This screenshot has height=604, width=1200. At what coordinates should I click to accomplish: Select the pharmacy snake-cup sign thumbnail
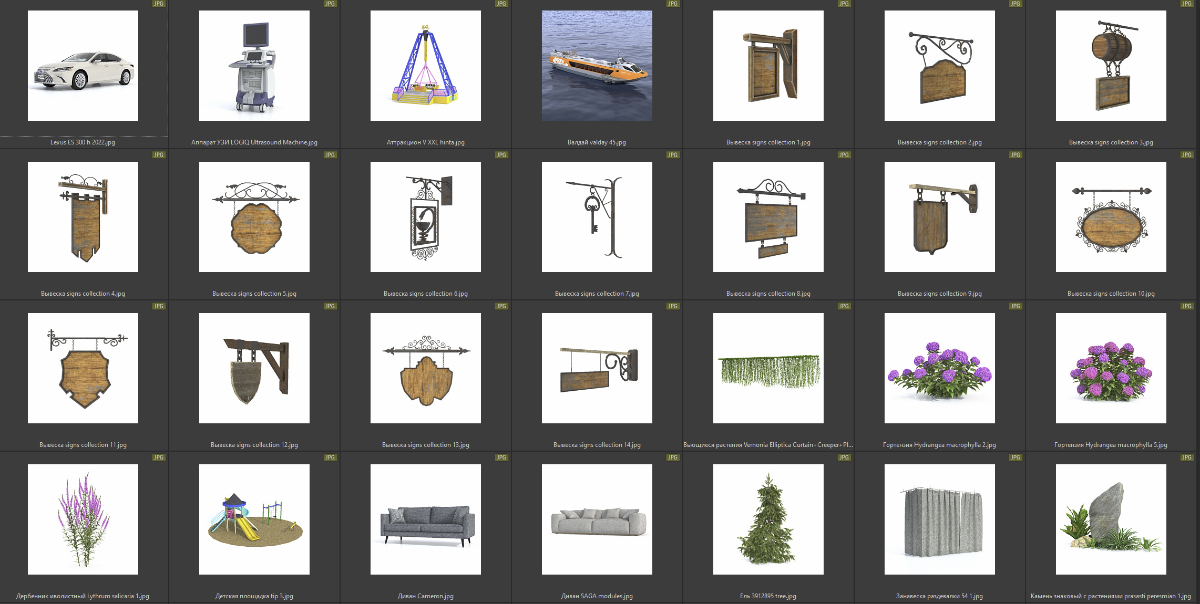click(426, 217)
